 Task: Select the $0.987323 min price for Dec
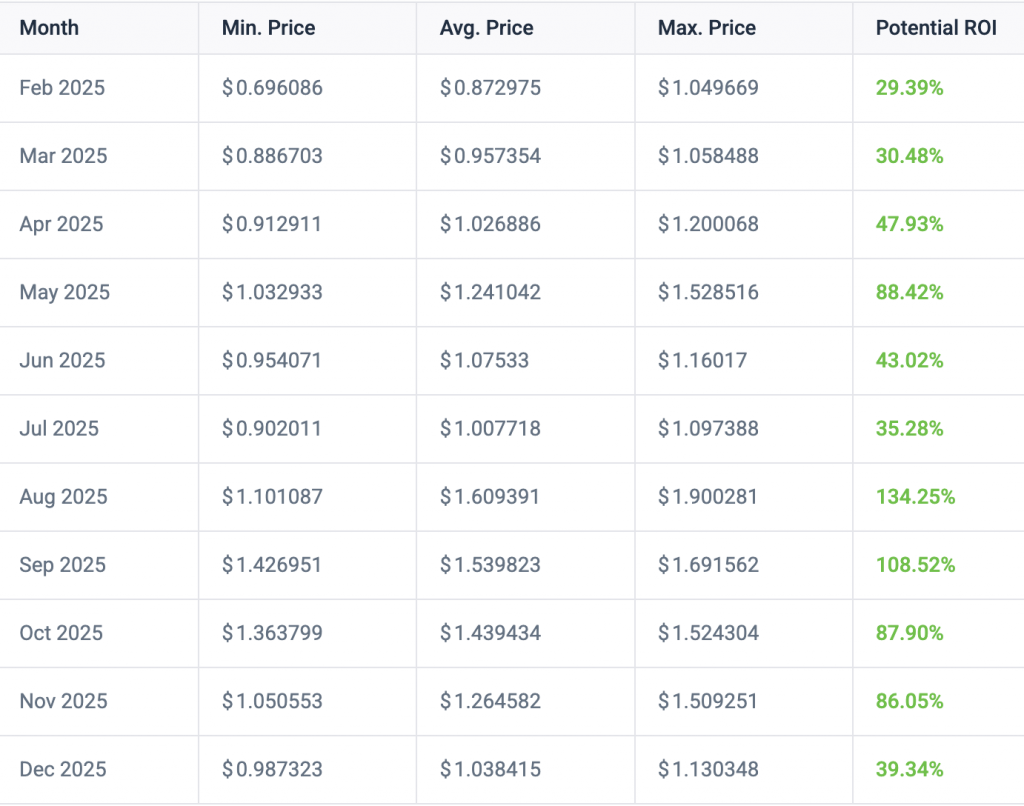tap(270, 769)
